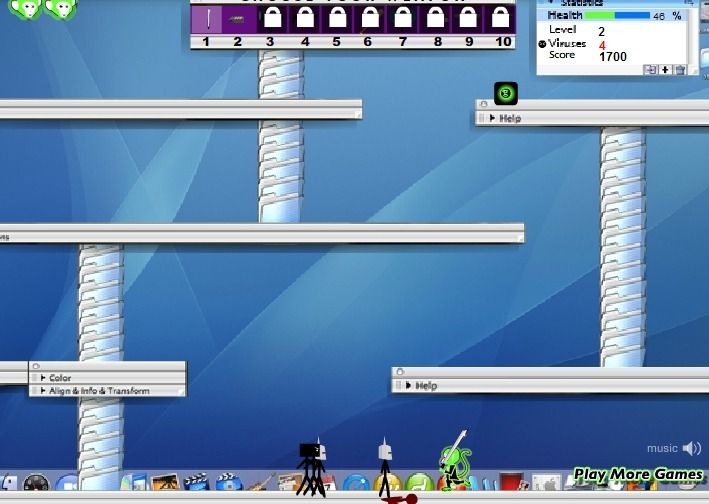Click the Score value 1700
Viewport: 709px width, 504px height.
(613, 57)
